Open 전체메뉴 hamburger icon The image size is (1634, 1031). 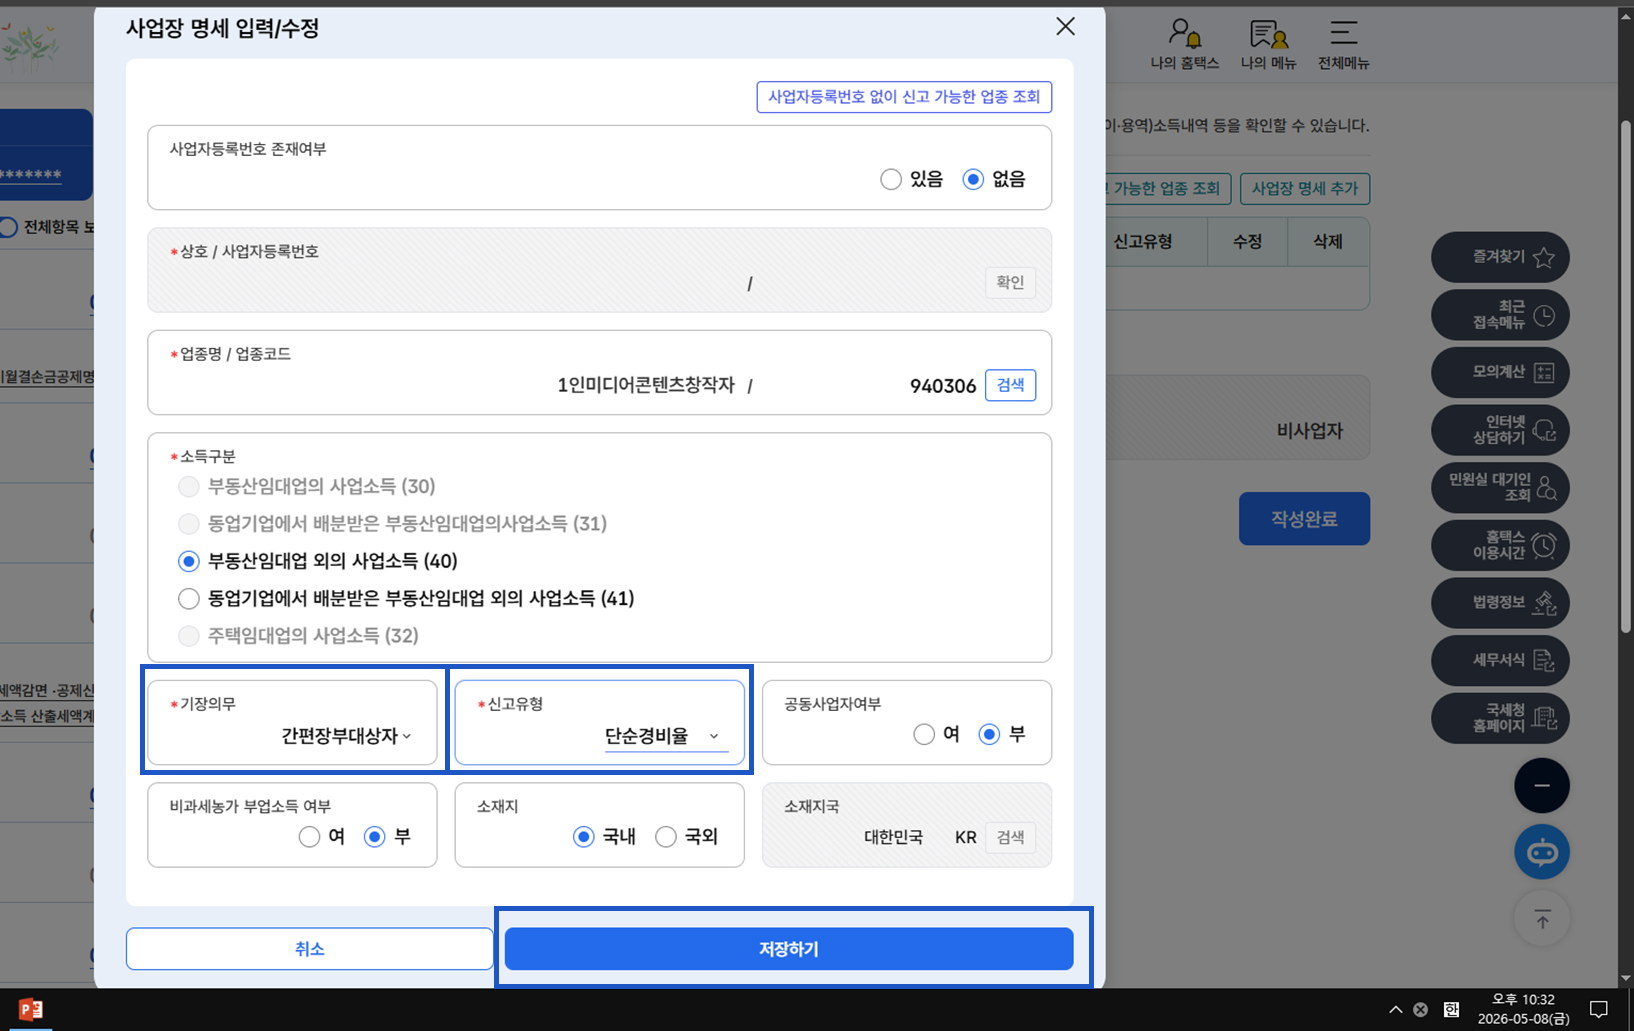(x=1343, y=45)
